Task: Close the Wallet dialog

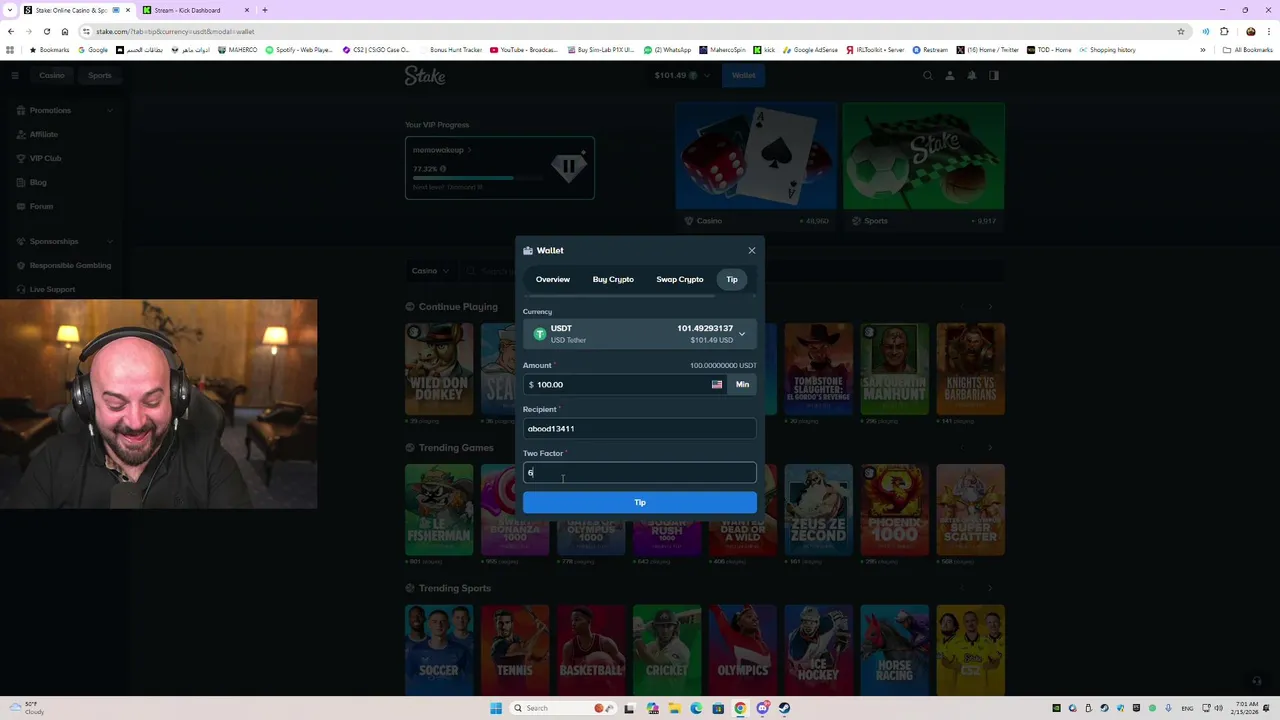Action: click(752, 251)
